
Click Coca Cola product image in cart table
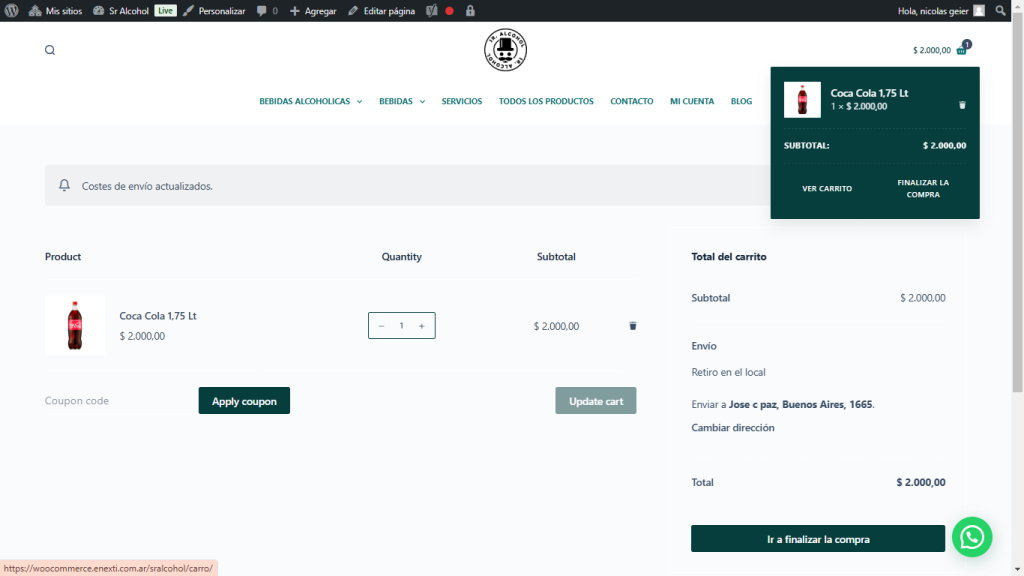74,325
